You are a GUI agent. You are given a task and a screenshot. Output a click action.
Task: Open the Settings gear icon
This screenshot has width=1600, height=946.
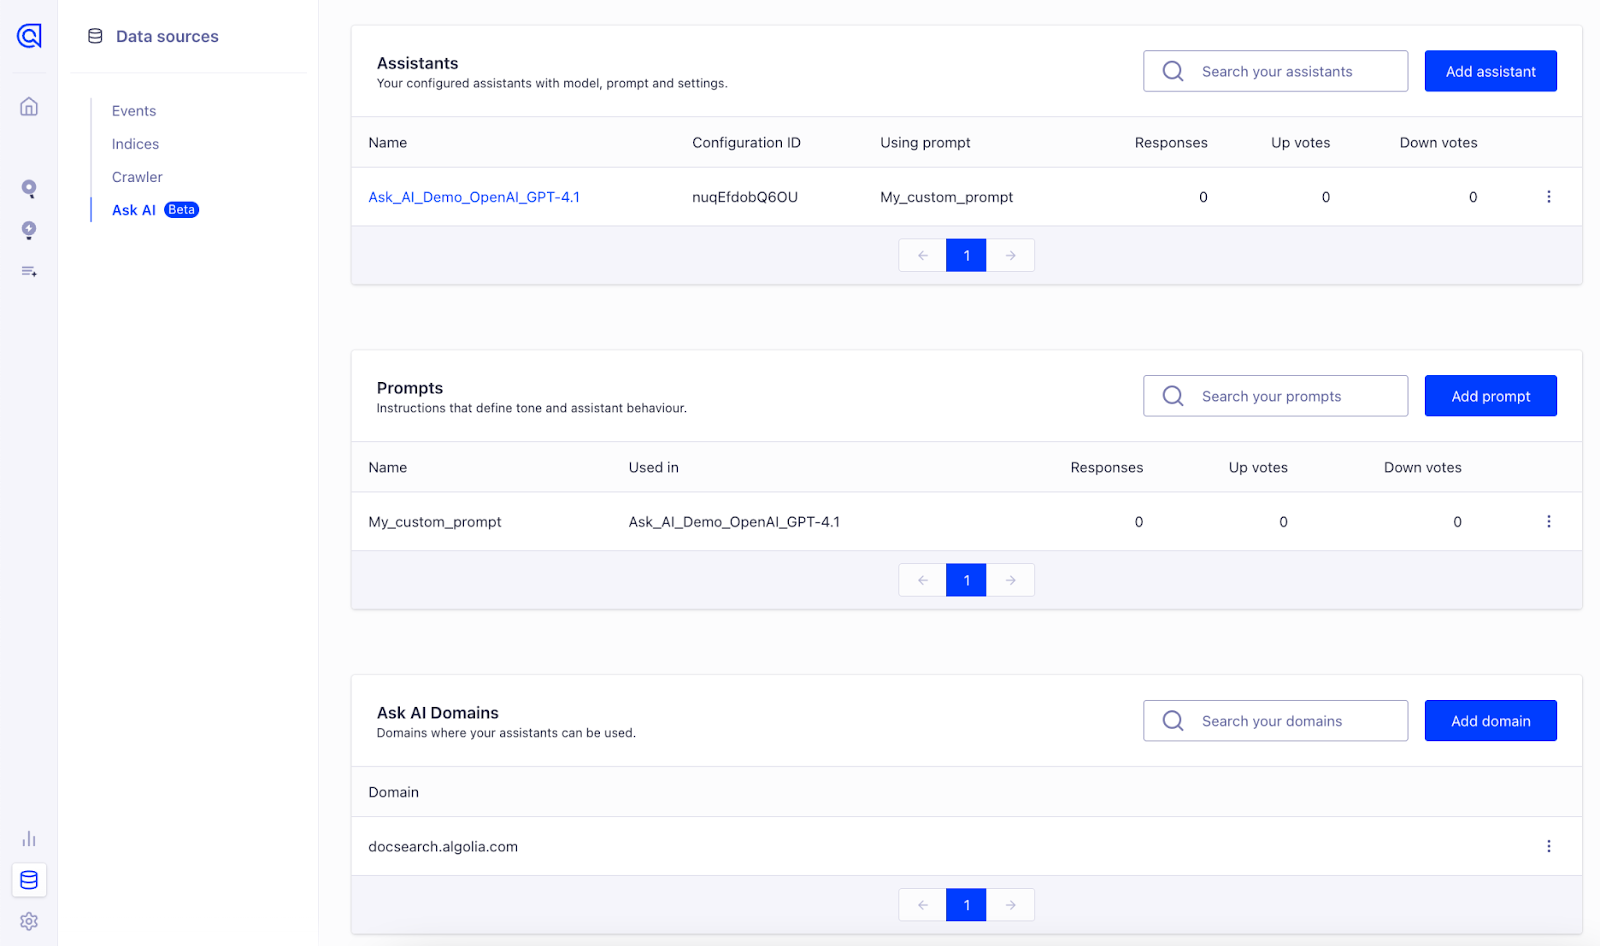tap(29, 921)
